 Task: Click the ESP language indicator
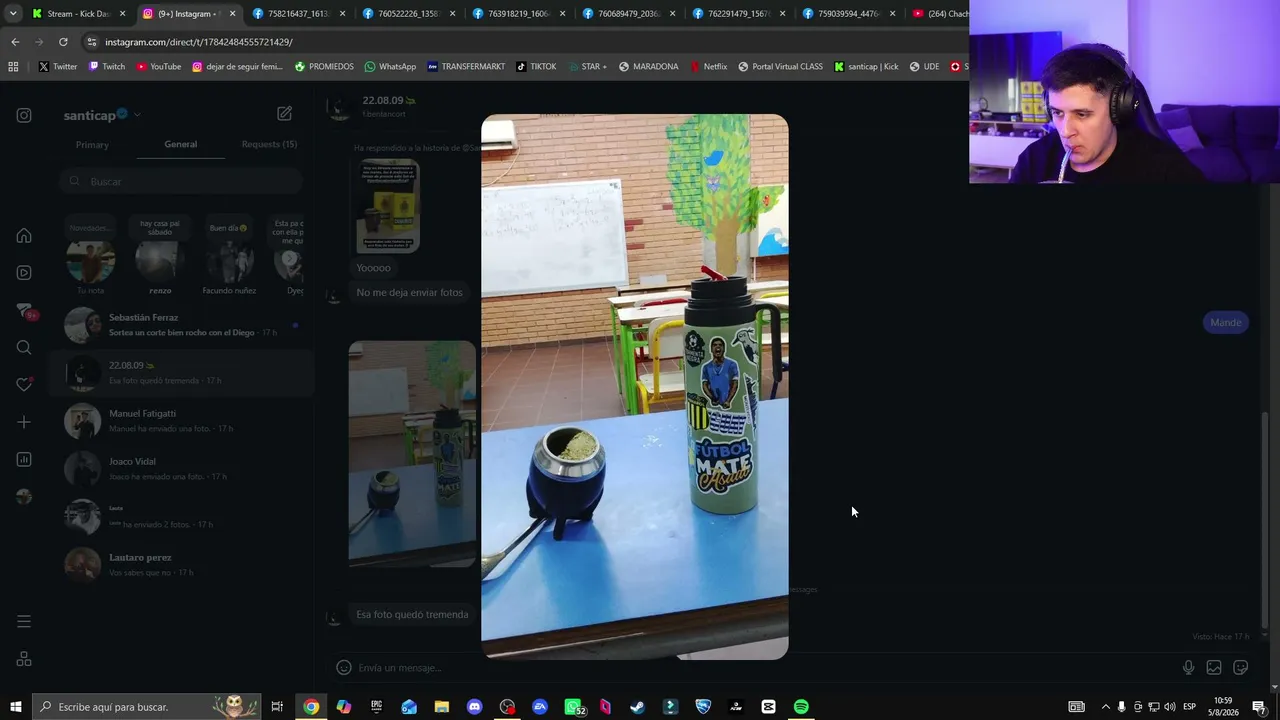pos(1189,707)
